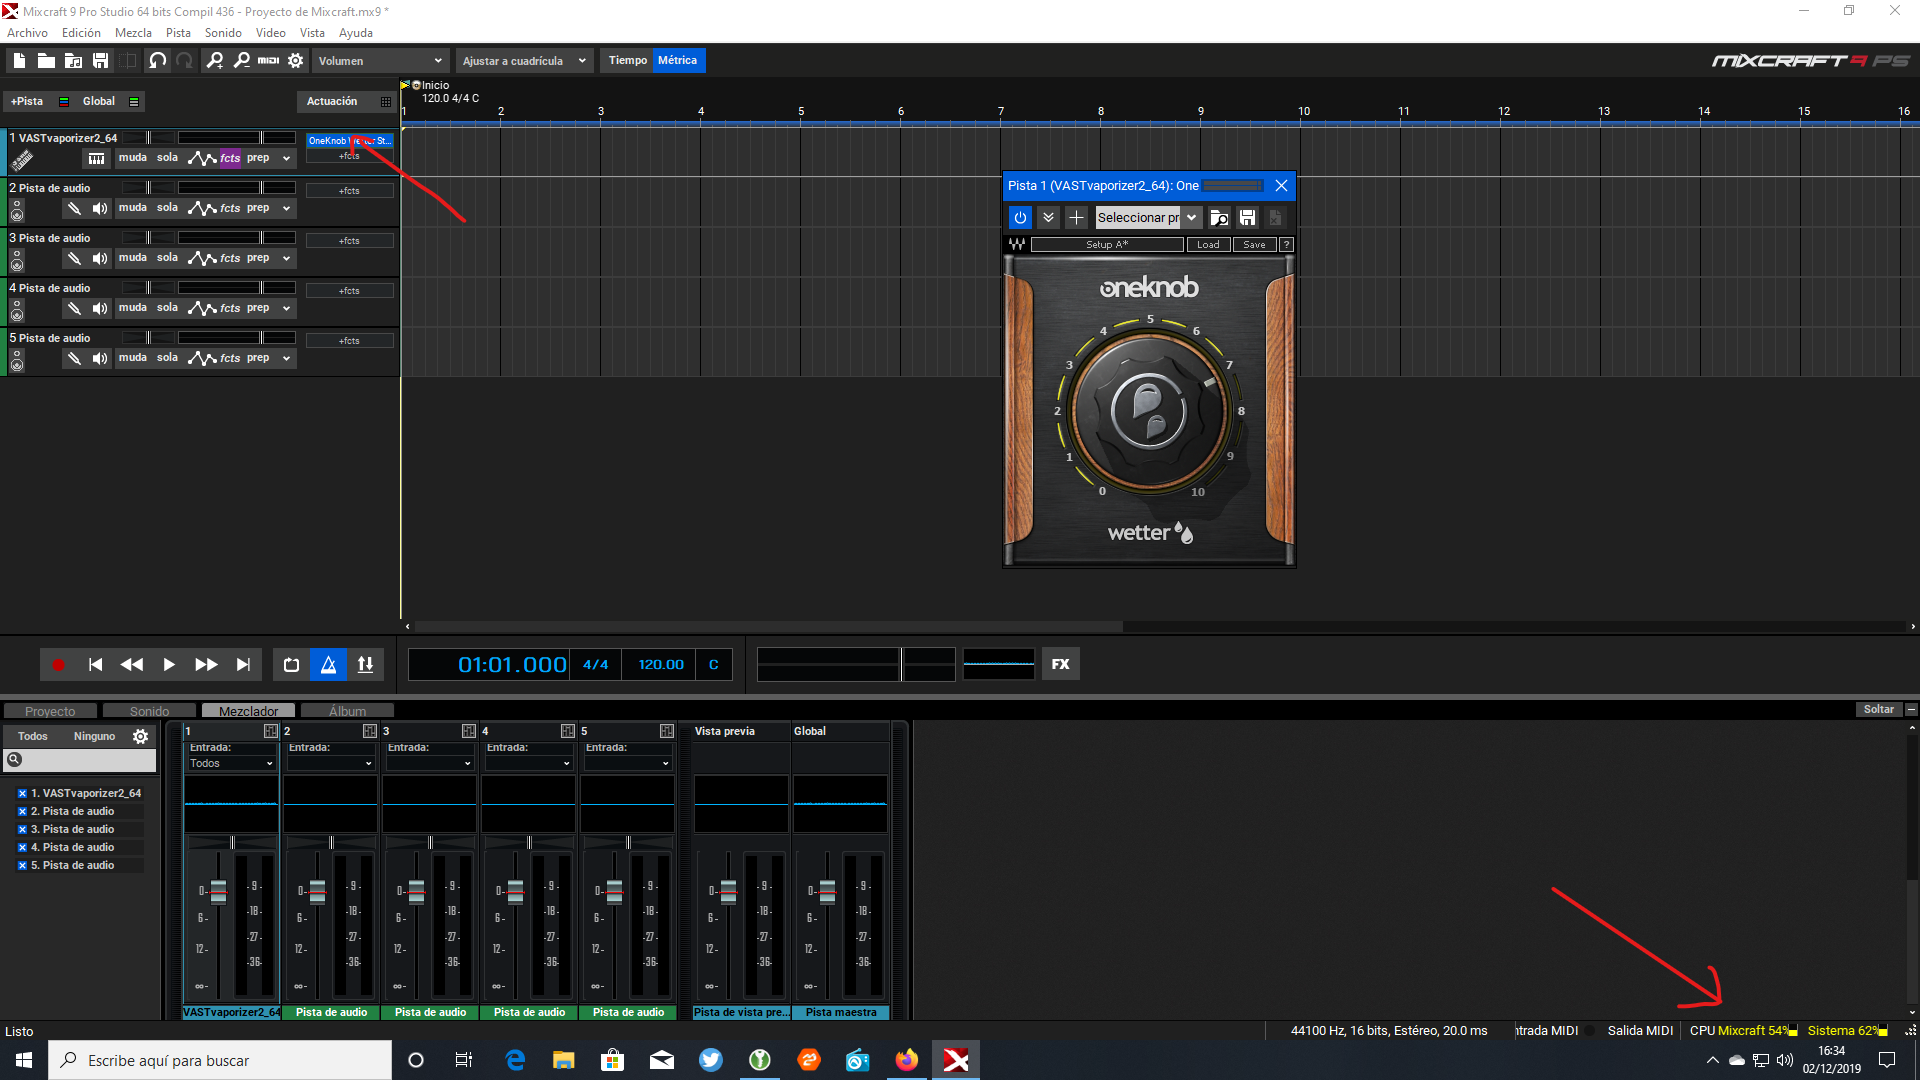The height and width of the screenshot is (1080, 1920).
Task: Open the Archivo menu
Action: [27, 33]
